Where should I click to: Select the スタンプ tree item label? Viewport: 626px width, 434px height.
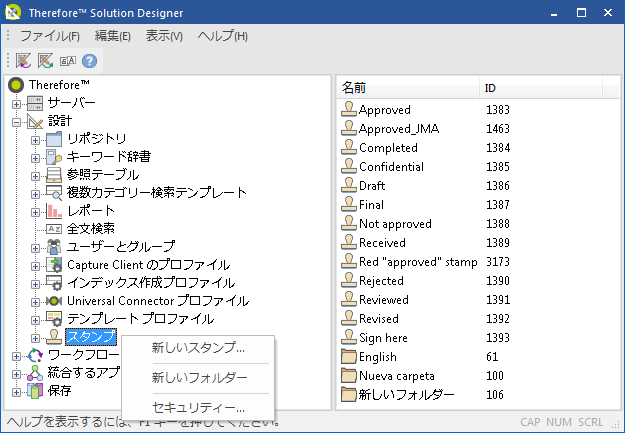pyautogui.click(x=91, y=337)
